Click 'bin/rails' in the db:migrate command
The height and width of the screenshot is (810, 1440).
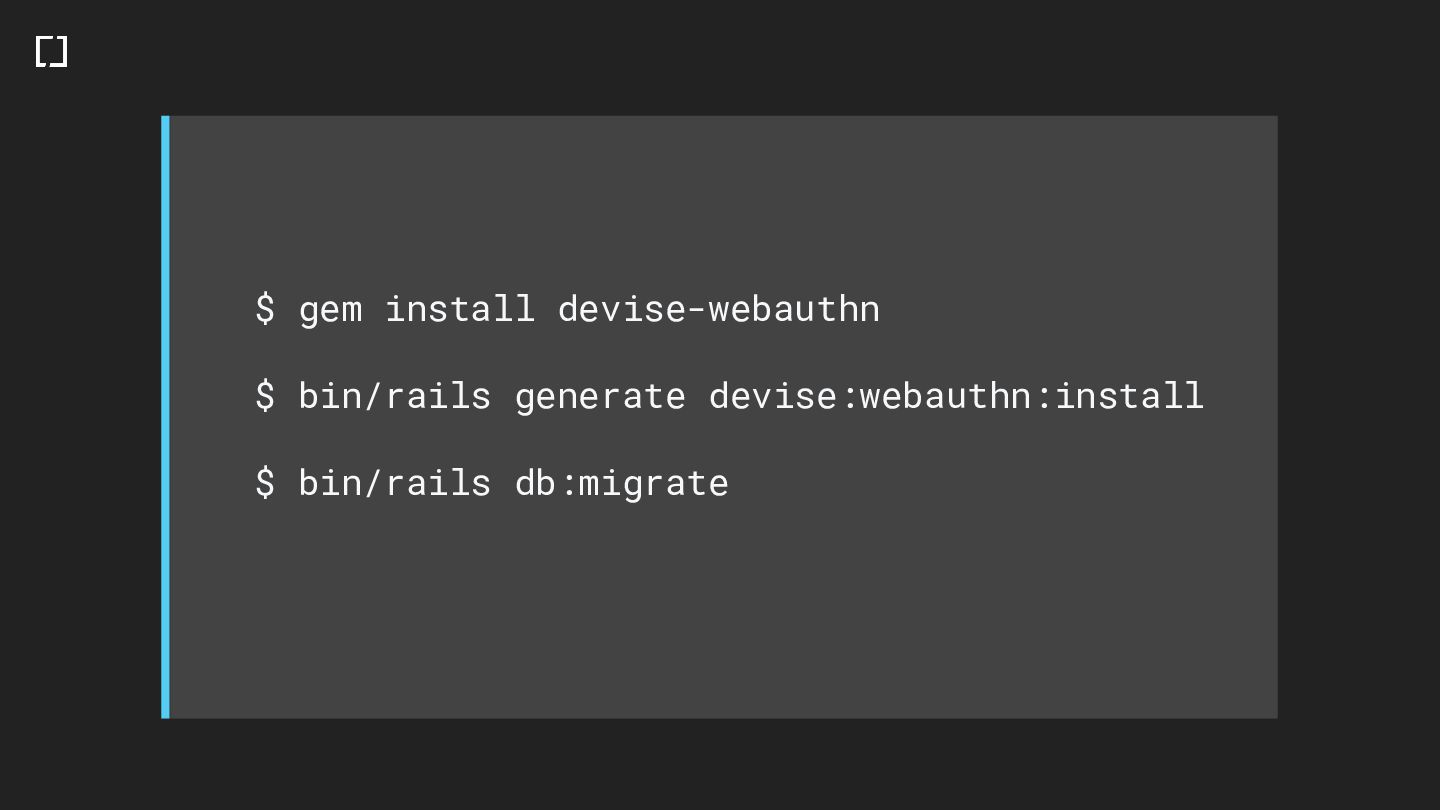[395, 482]
